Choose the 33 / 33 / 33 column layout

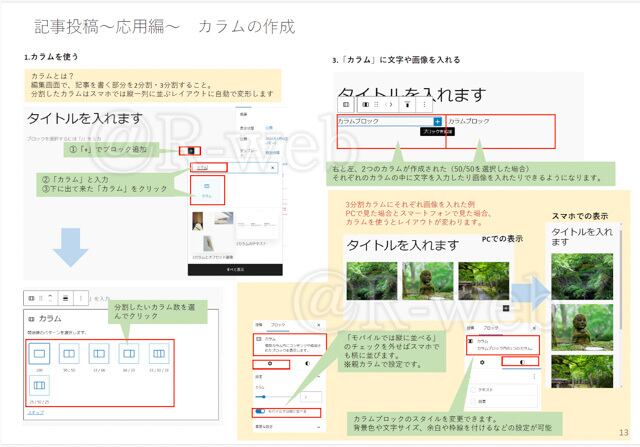click(159, 354)
